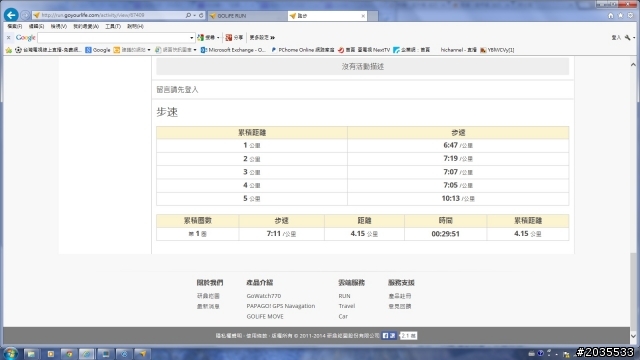Open Windows Start button
640x360 pixels.
tap(11, 353)
